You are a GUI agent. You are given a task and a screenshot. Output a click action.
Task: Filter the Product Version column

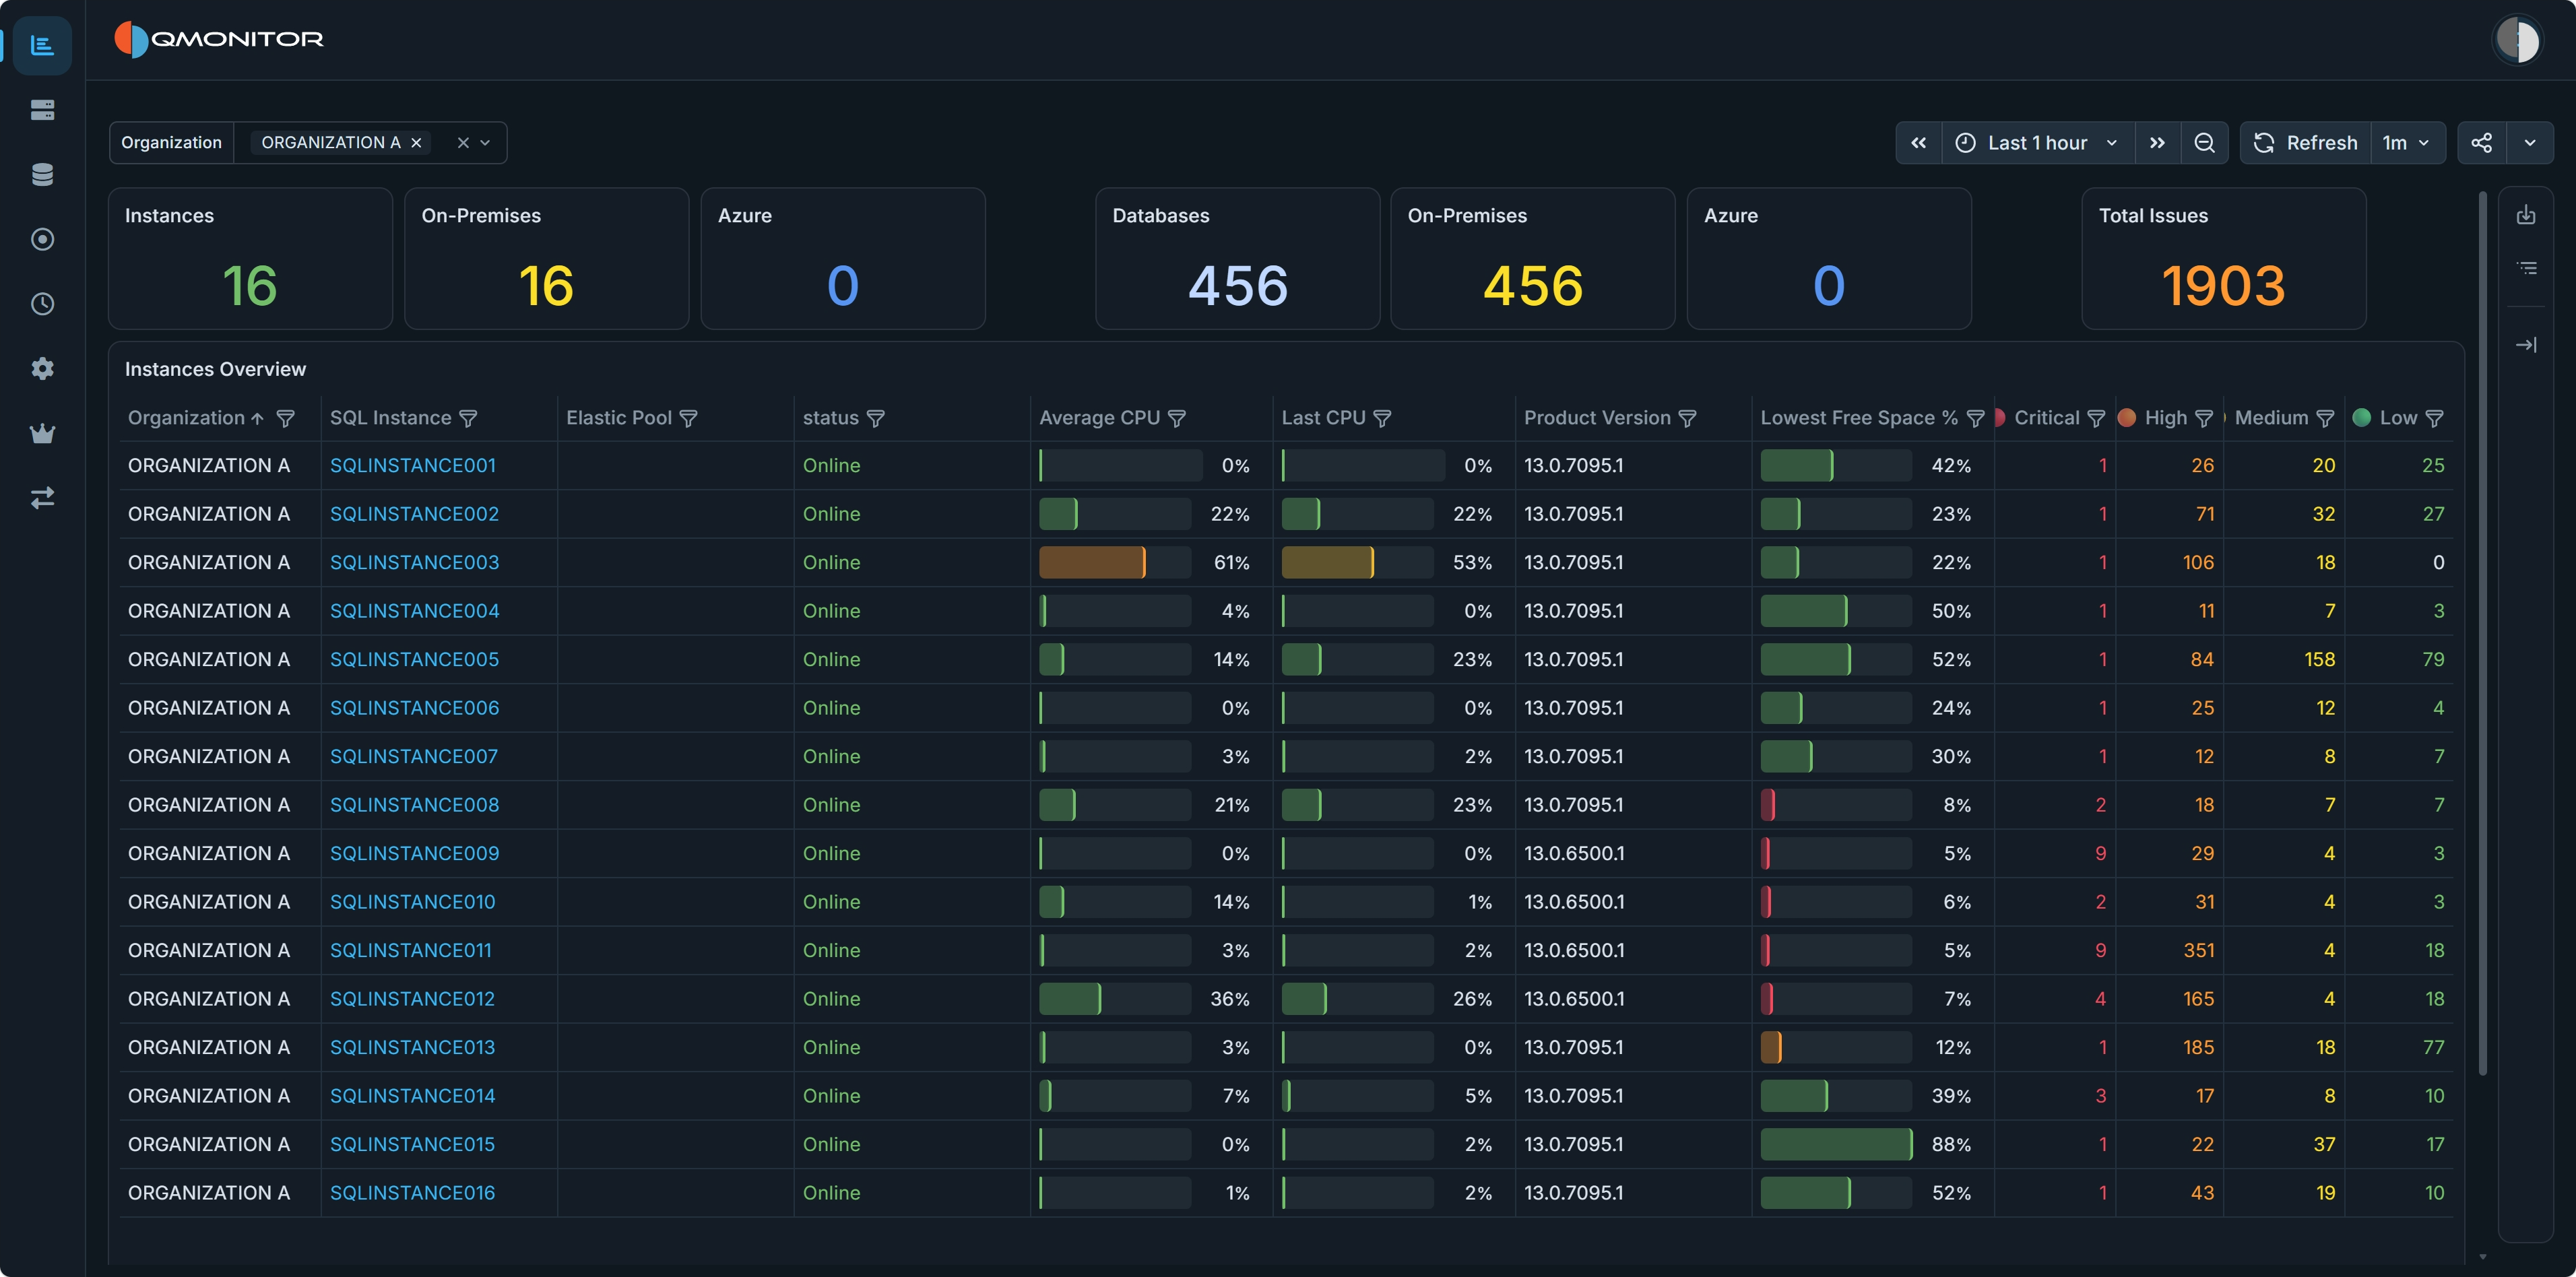click(x=1687, y=418)
